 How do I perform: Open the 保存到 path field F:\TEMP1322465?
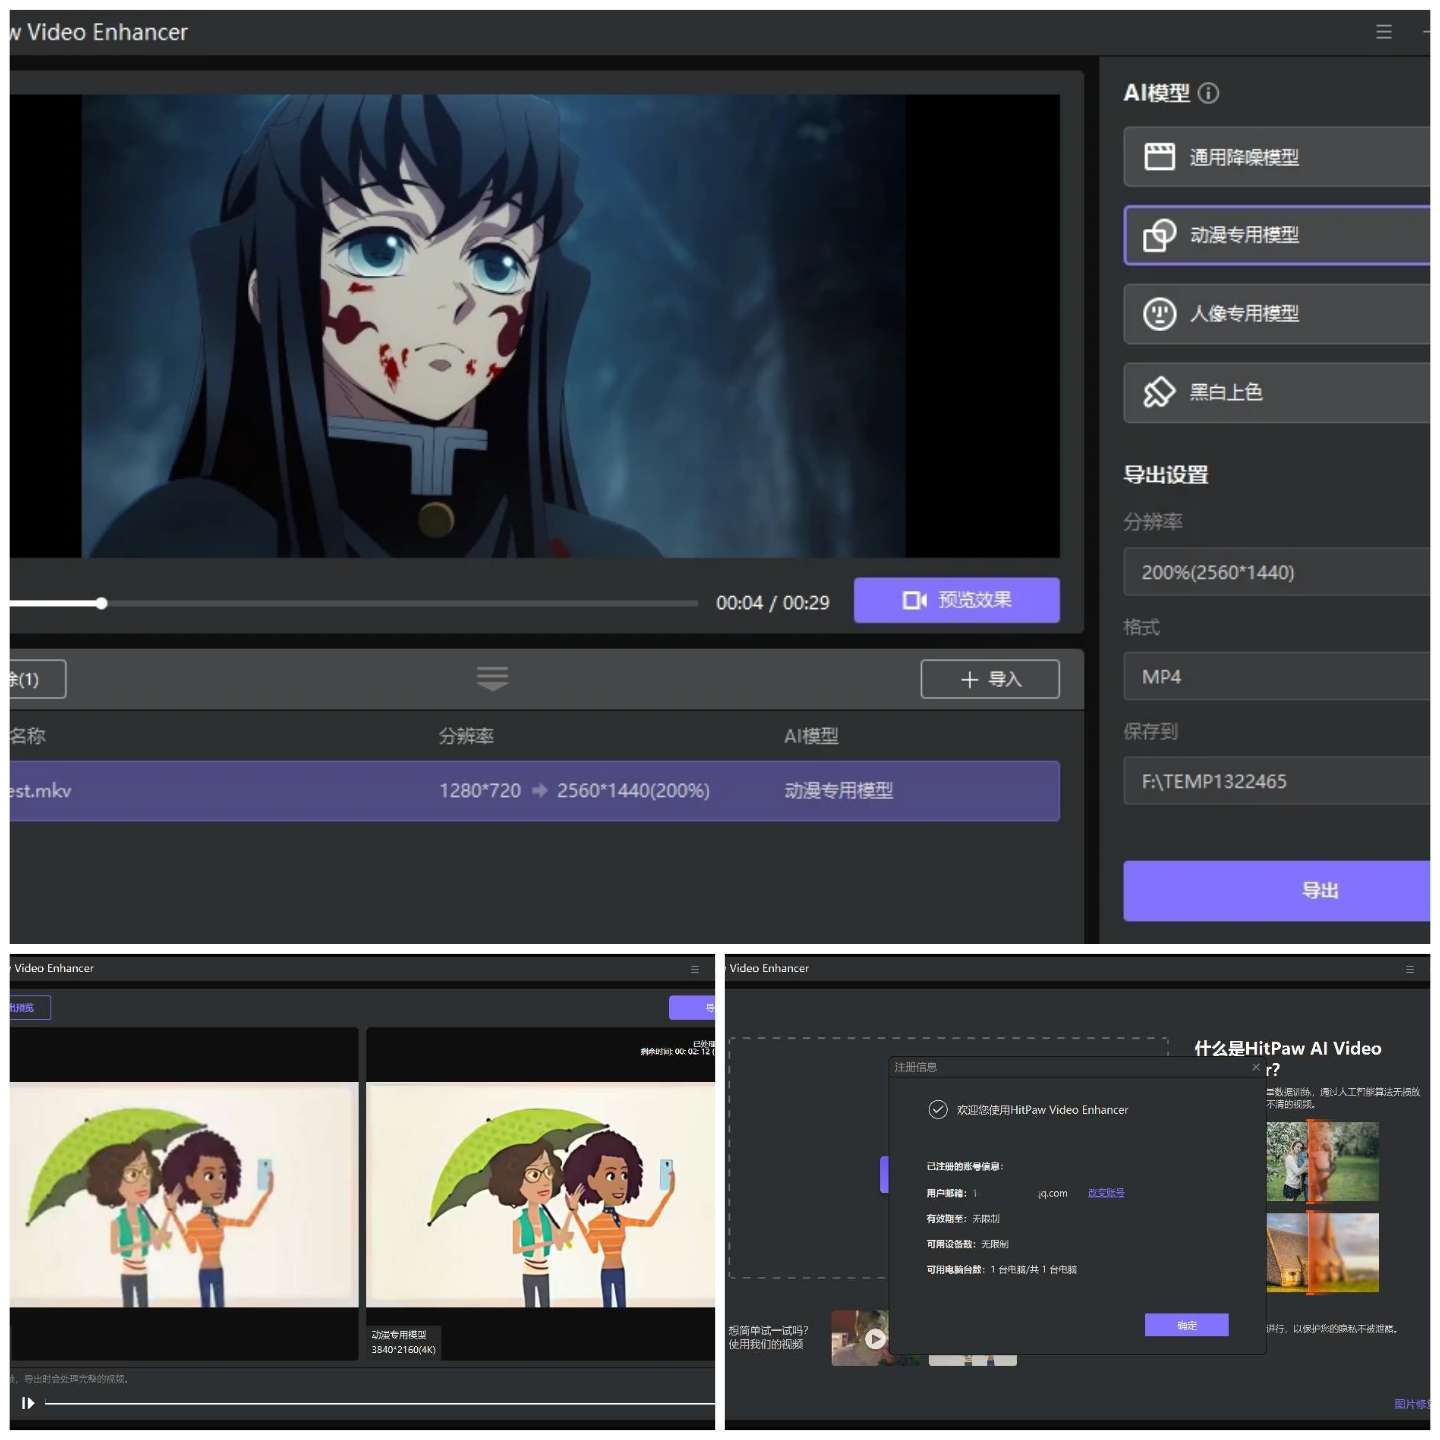click(1277, 781)
